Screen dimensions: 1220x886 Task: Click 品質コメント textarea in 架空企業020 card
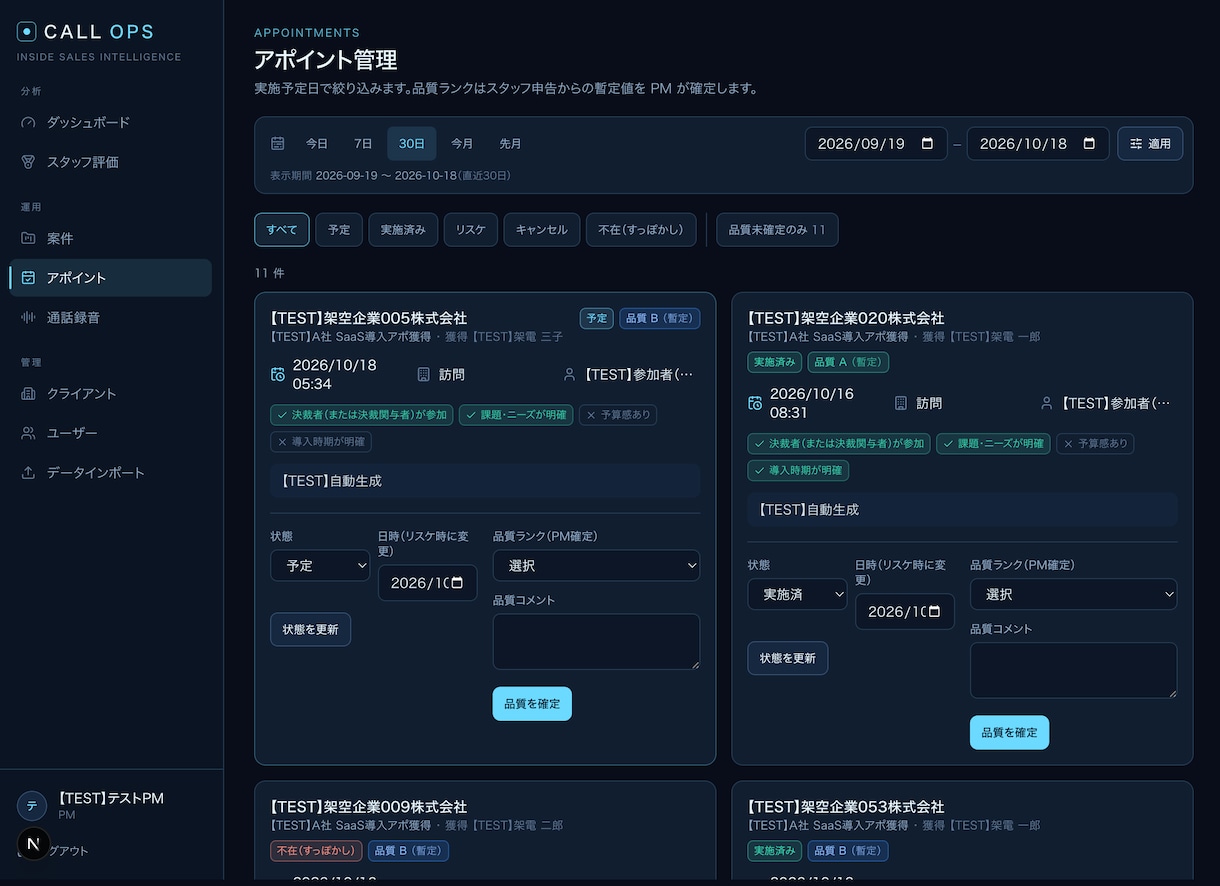(1073, 670)
